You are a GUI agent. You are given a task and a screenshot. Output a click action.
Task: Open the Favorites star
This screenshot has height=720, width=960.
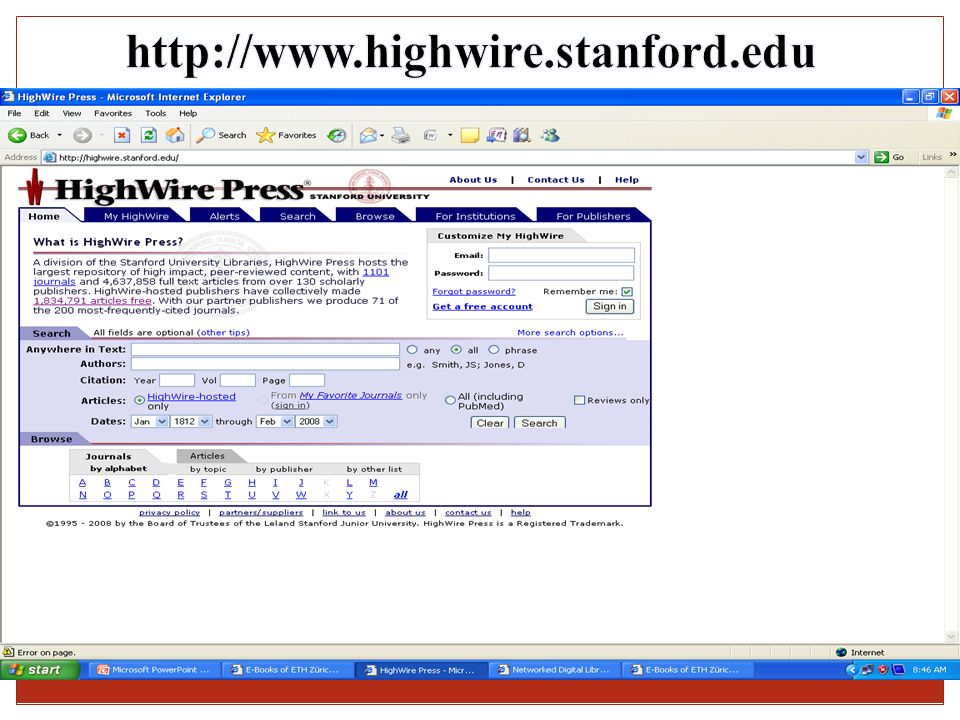265,135
